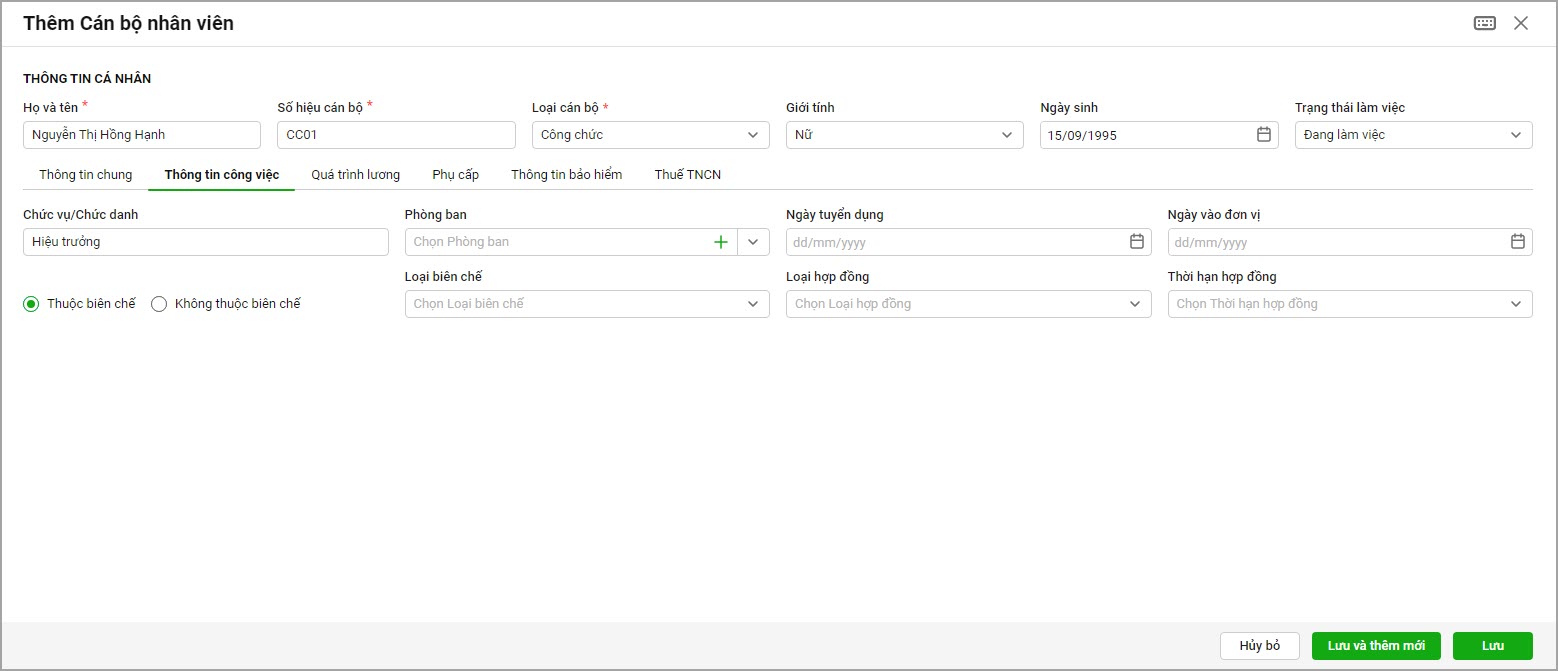
Task: Open calendar for Ngày tuyển dụng
Action: point(1136,242)
